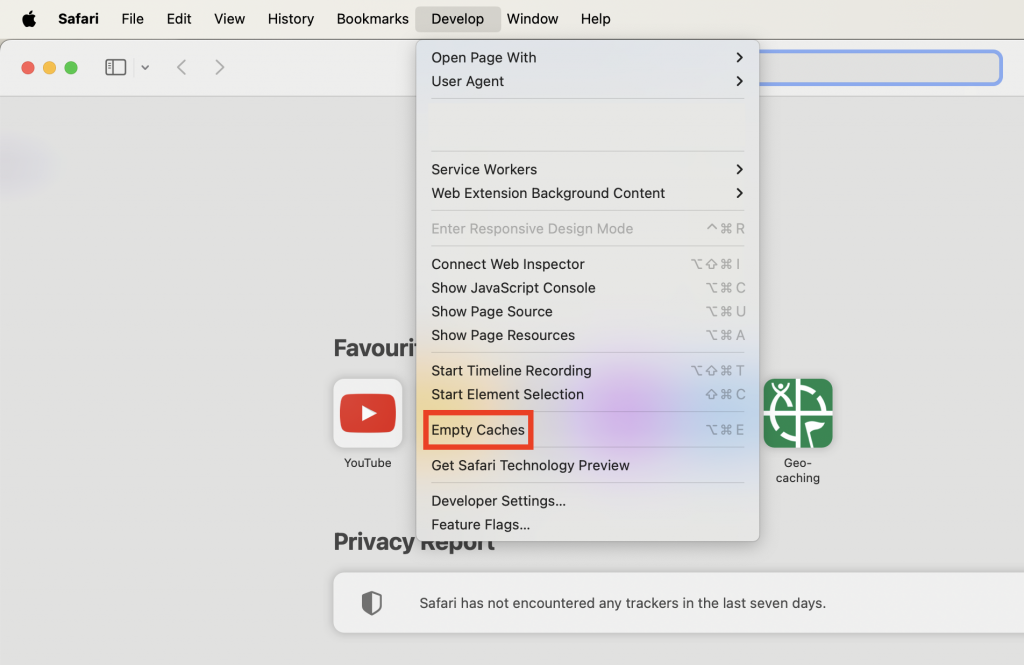Open the Geocaching favourite icon
The width and height of the screenshot is (1024, 665).
click(797, 413)
